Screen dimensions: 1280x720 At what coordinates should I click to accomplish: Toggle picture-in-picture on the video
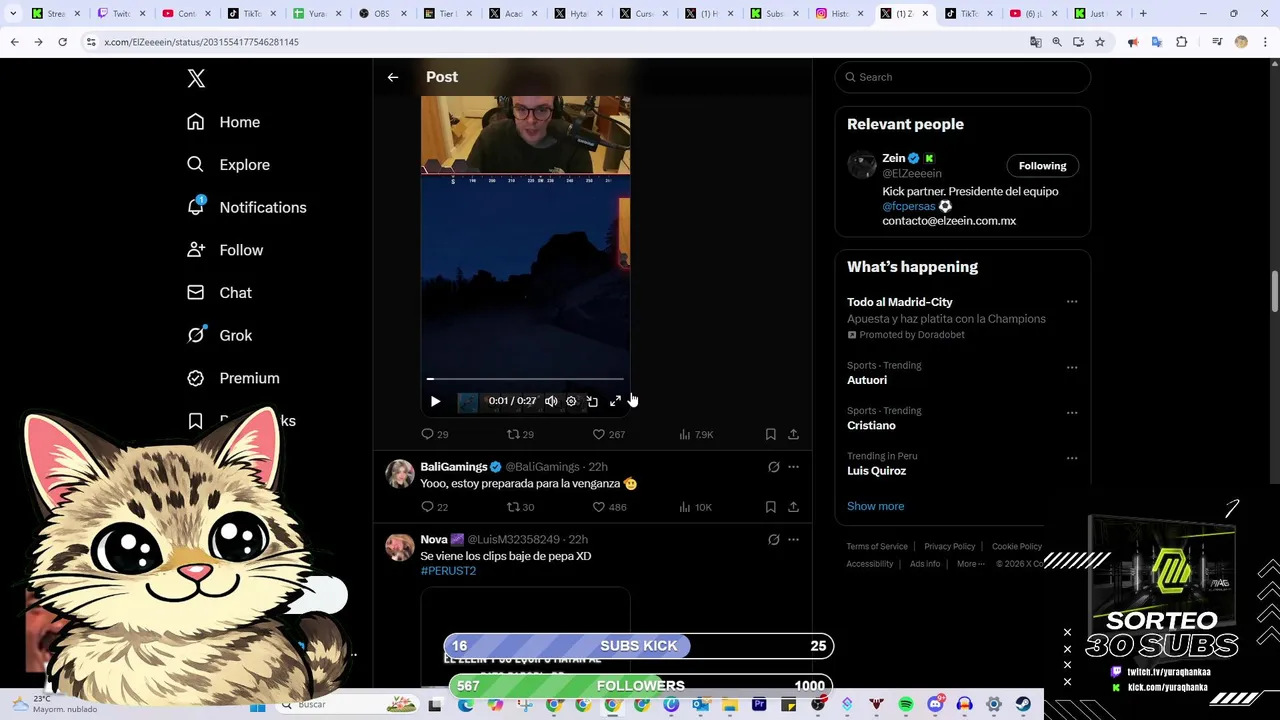tap(592, 401)
